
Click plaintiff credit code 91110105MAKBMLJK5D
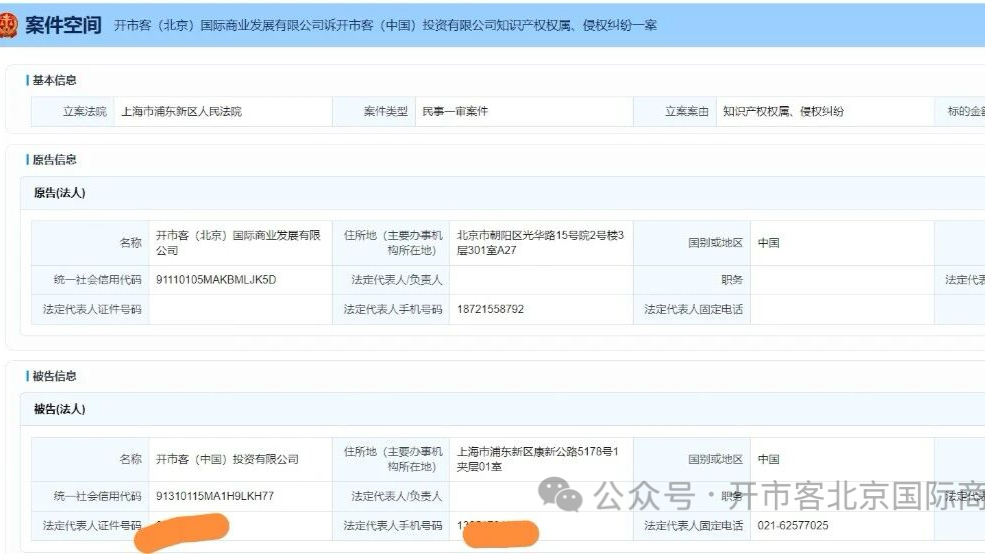click(x=216, y=280)
